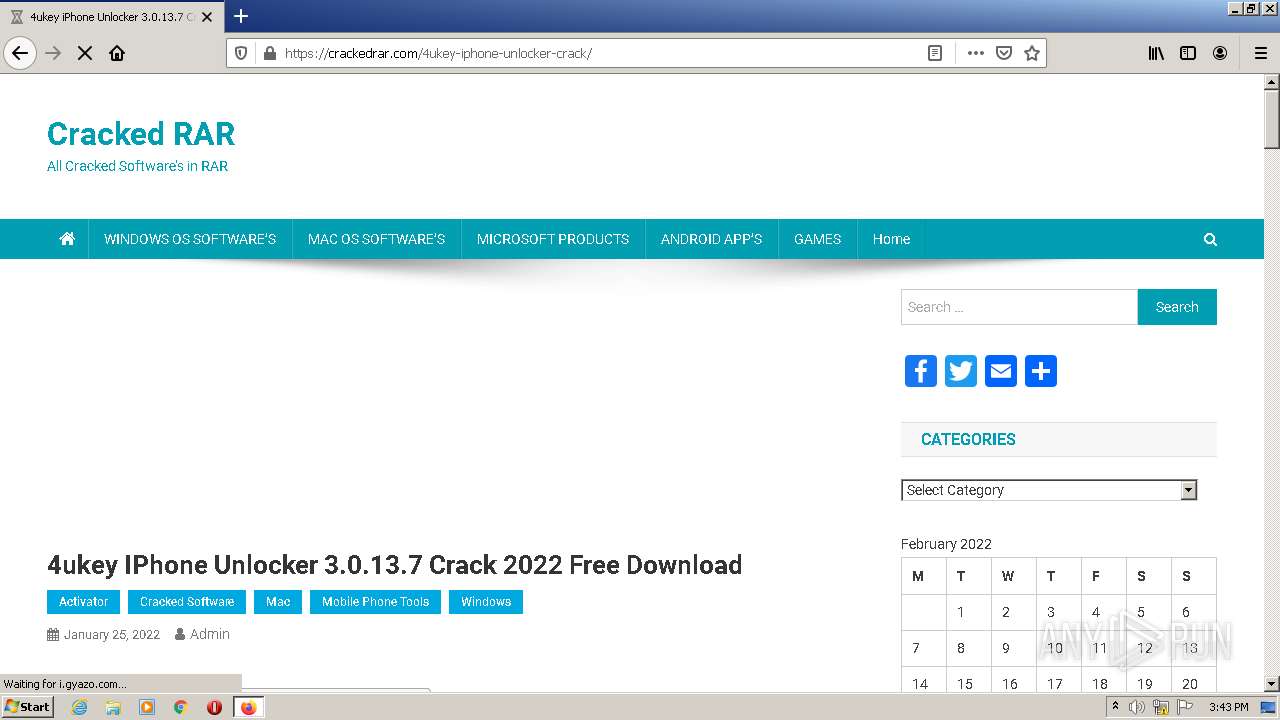Click calendar date 7
Viewport: 1280px width, 720px height.
point(916,648)
